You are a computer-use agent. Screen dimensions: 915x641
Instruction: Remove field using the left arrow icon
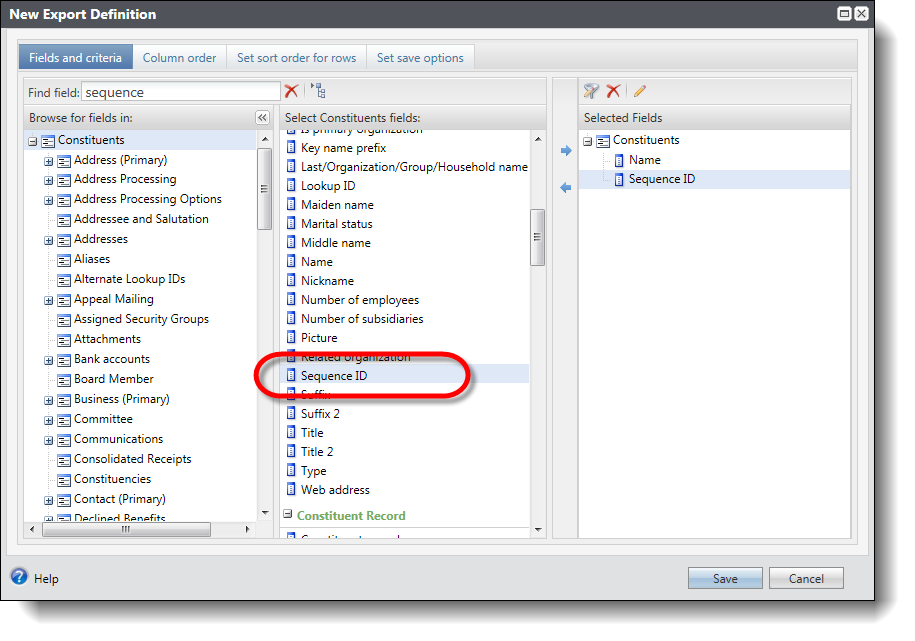(565, 187)
